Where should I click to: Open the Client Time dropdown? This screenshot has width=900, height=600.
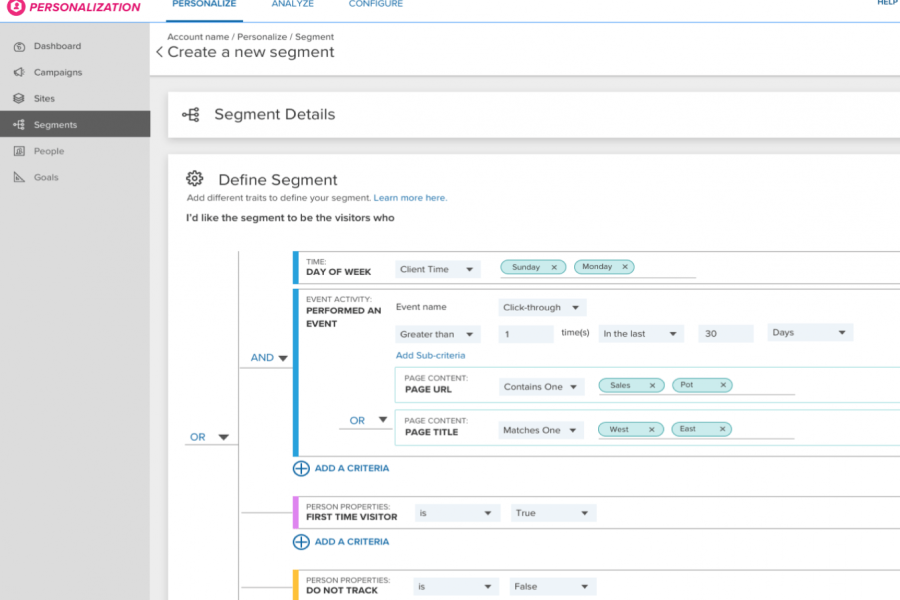click(x=437, y=269)
